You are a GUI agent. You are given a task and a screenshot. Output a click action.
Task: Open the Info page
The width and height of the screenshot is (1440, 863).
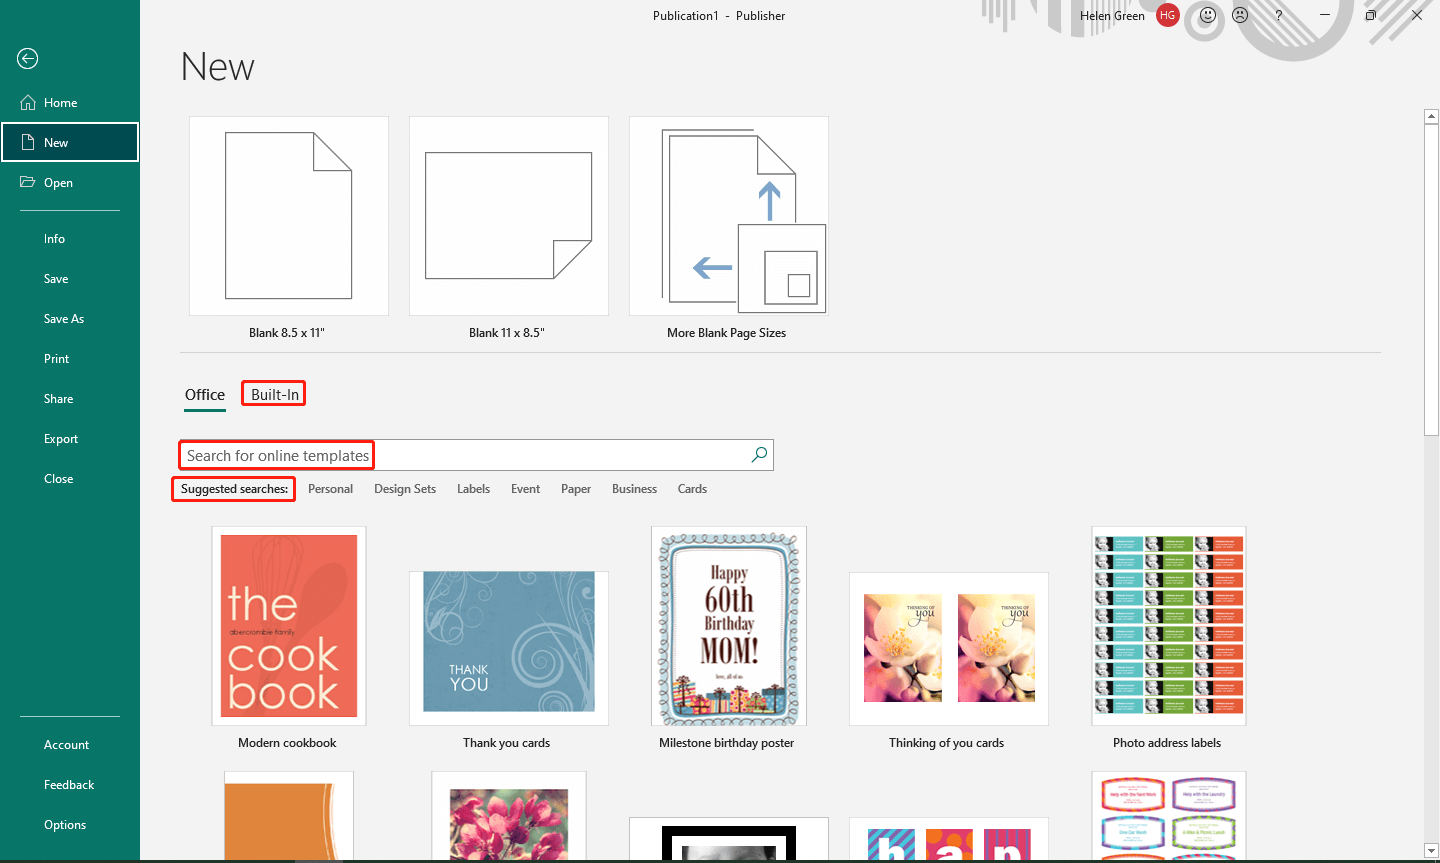pyautogui.click(x=54, y=239)
